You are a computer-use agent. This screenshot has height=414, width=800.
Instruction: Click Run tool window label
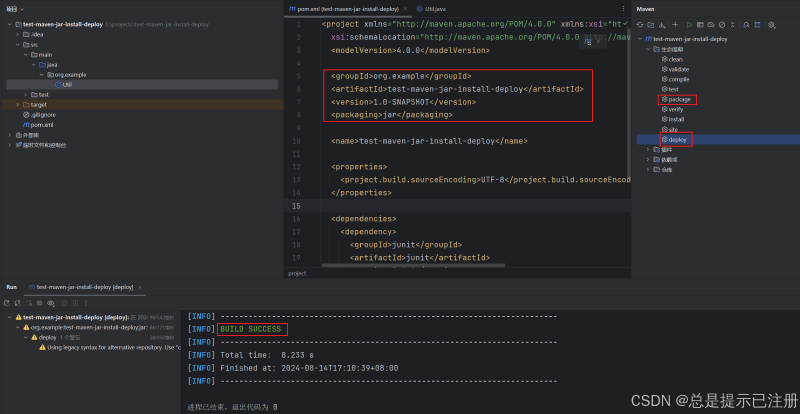(x=11, y=287)
